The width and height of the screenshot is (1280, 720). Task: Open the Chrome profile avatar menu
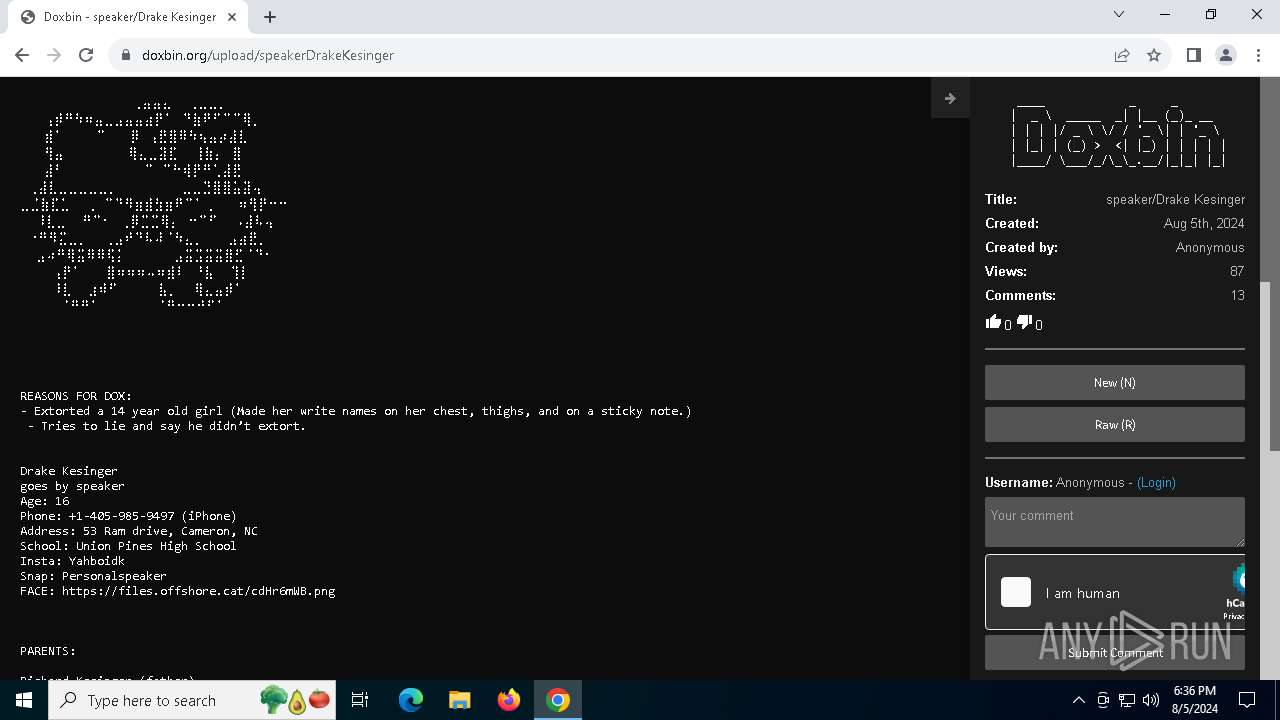coord(1226,55)
